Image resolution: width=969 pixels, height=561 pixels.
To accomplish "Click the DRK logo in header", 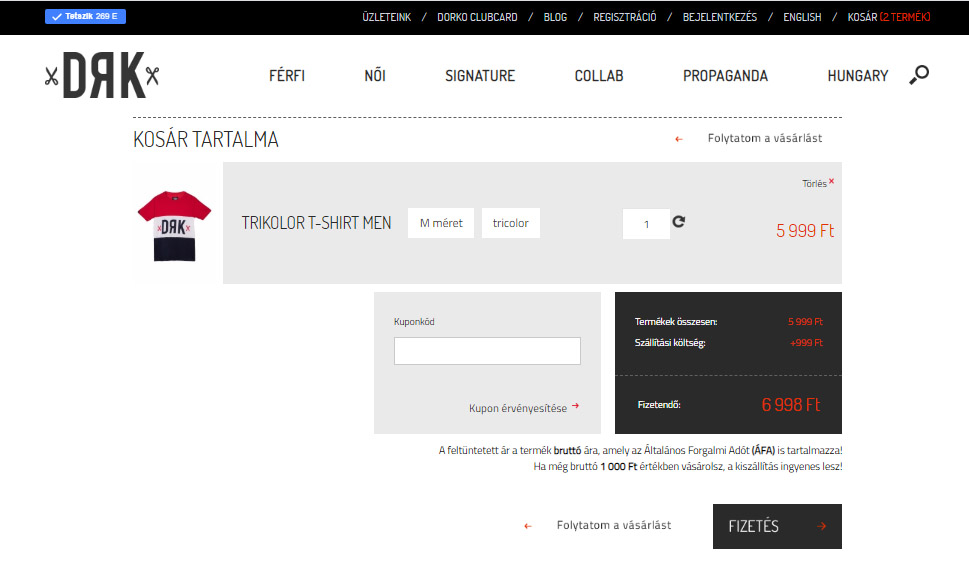I will 102,76.
